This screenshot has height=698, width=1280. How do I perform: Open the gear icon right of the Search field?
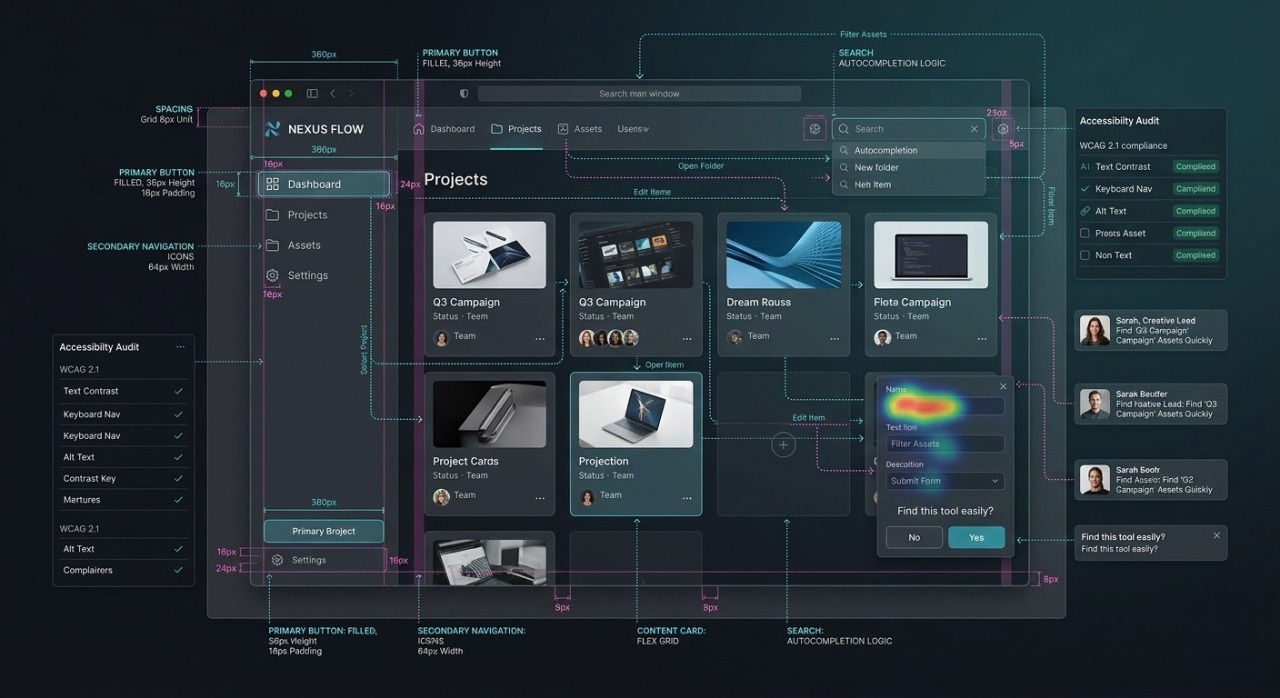coord(1003,129)
